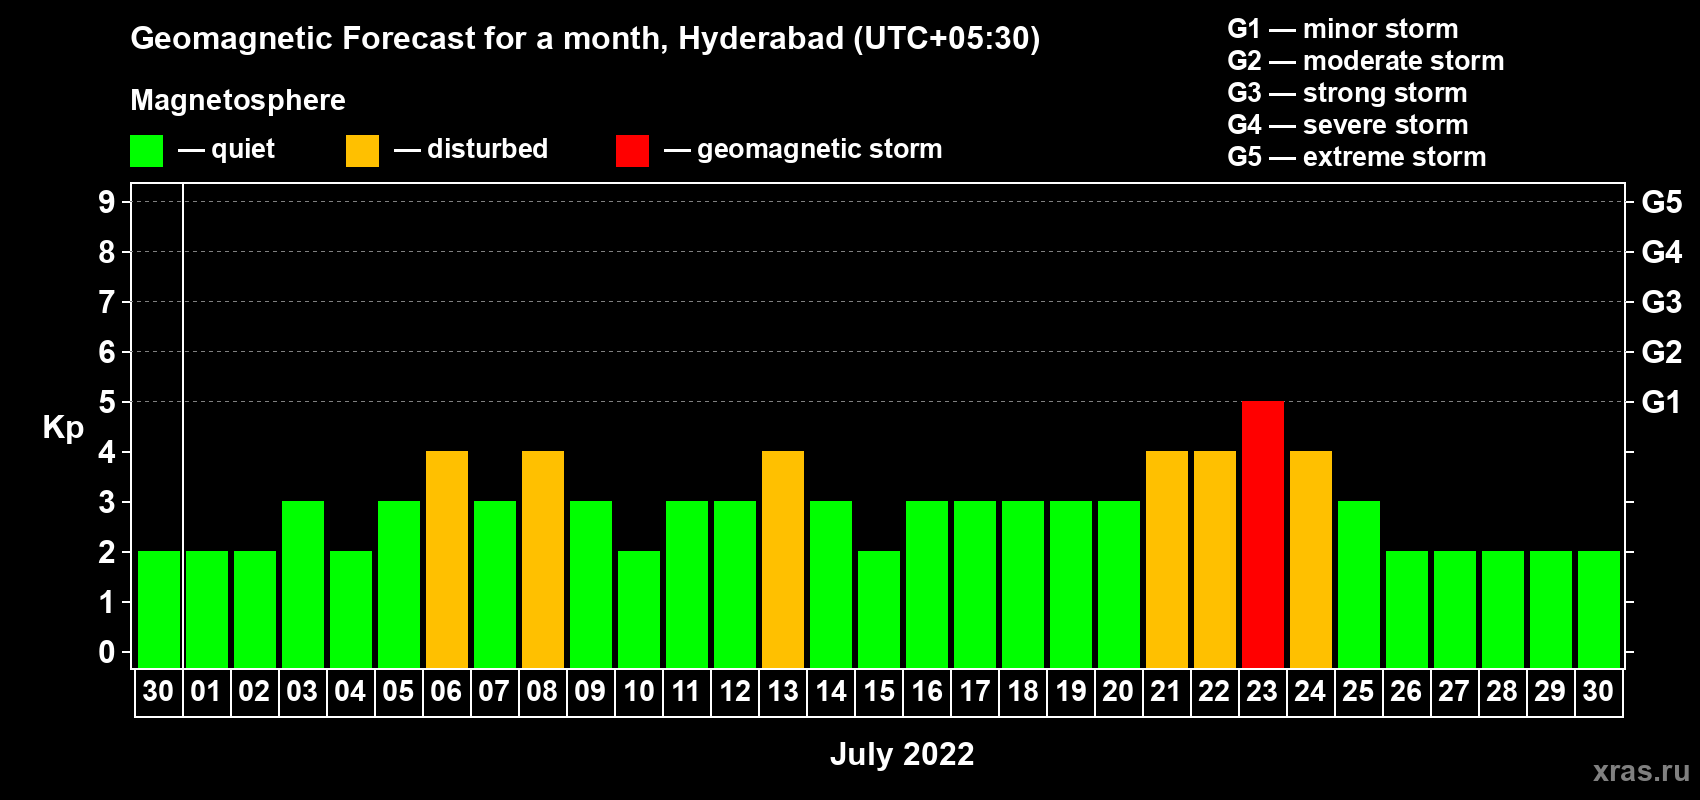Screen dimensions: 1700x800
Task: Click the 'disturbed' legend text
Action: pos(488,149)
